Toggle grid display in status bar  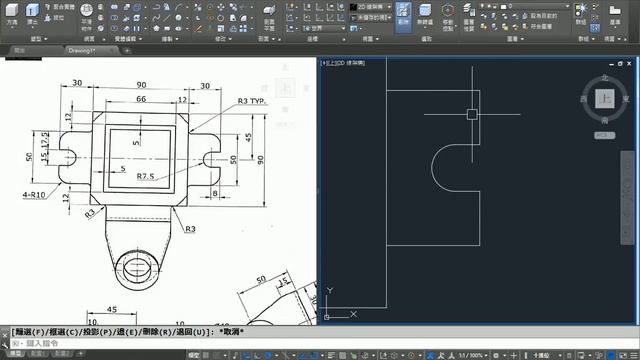(x=205, y=356)
